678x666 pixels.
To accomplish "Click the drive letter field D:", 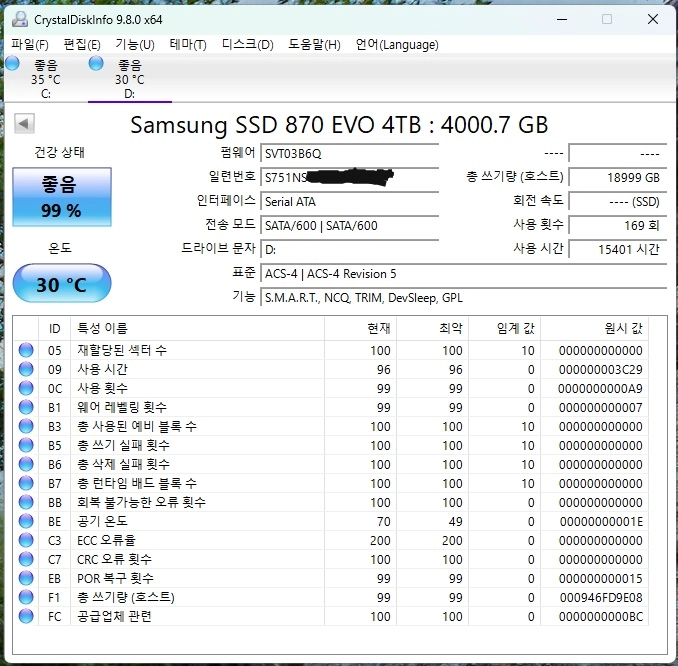I will pos(349,250).
